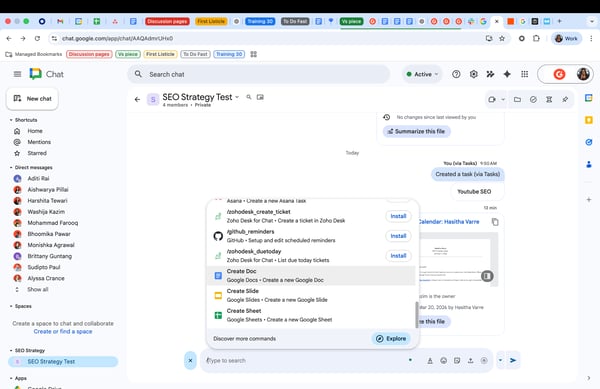
Task: Start video meeting camera icon
Action: coord(492,99)
